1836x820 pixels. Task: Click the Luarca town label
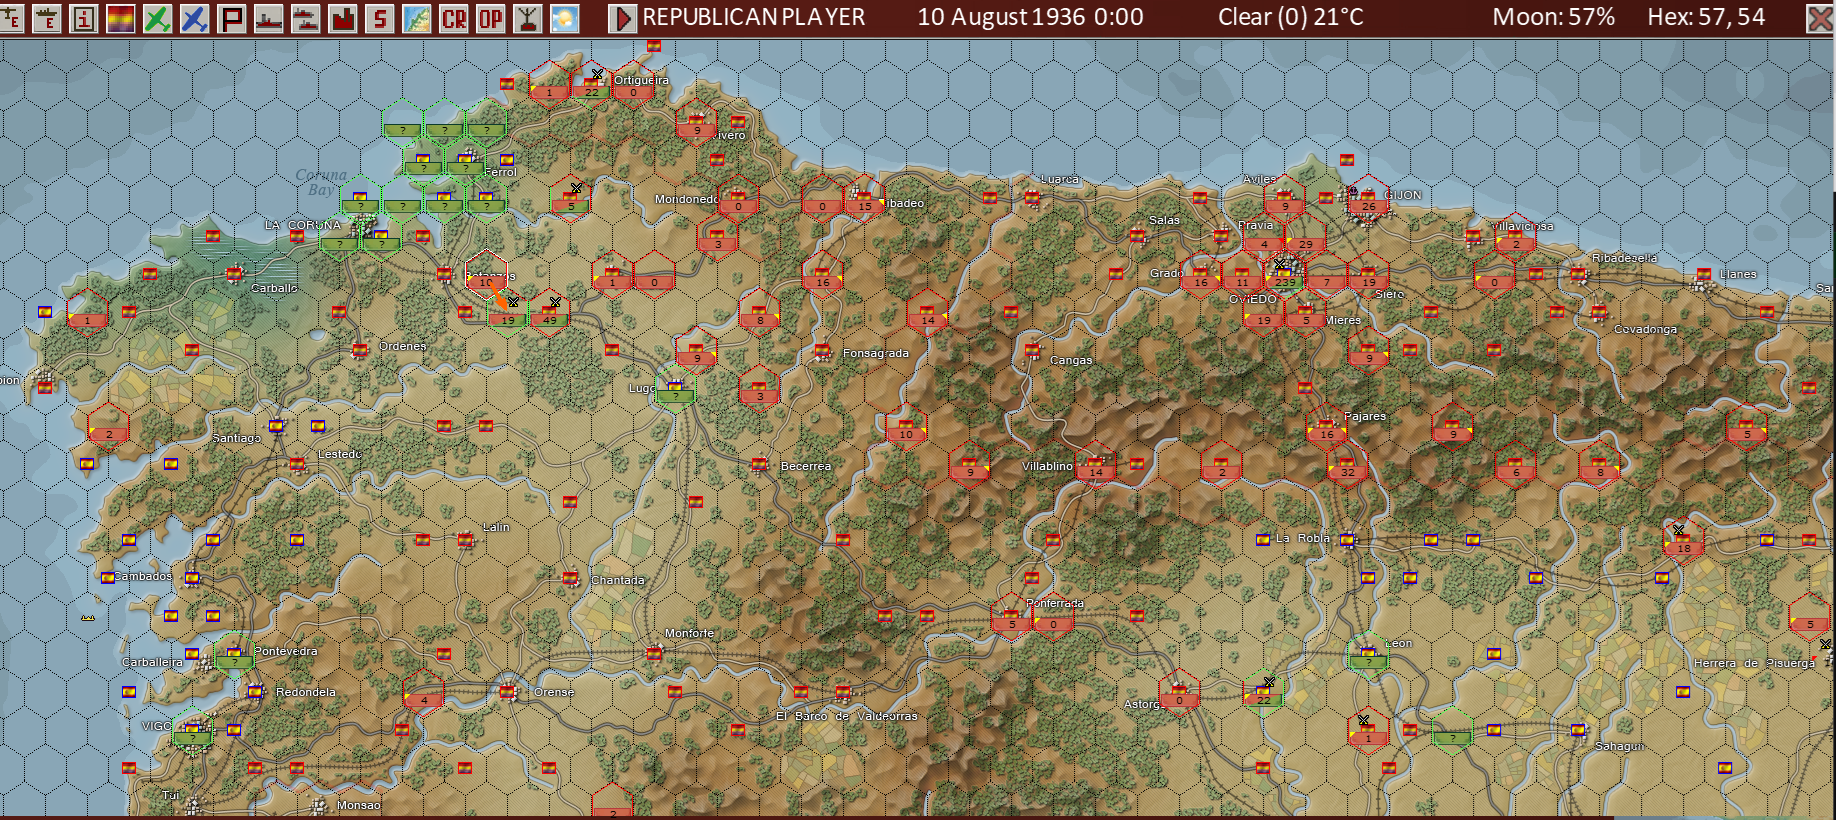click(1060, 179)
